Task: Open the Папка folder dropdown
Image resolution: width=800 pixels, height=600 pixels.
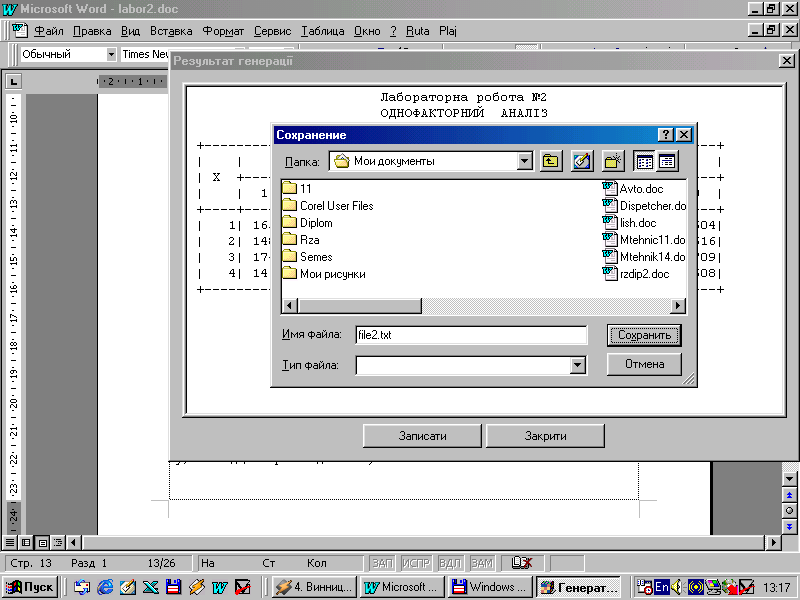Action: [x=524, y=162]
